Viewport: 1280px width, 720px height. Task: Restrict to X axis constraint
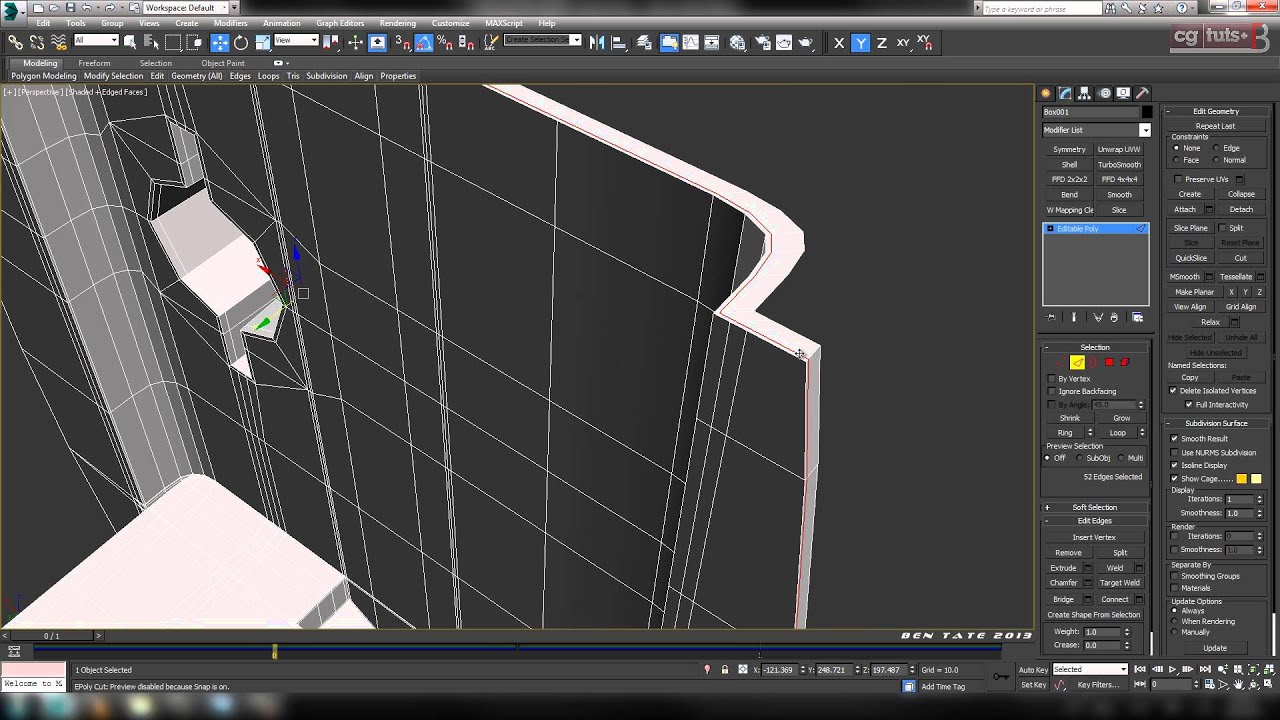pyautogui.click(x=838, y=42)
